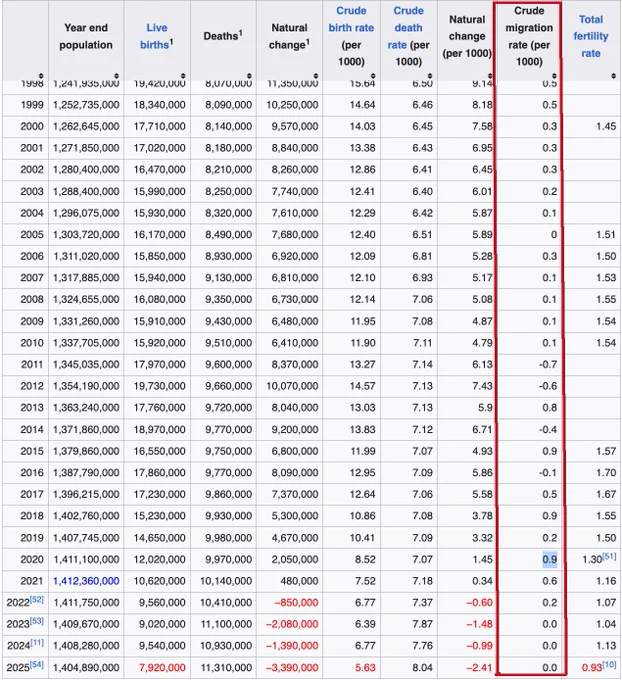The image size is (622, 680).
Task: Open the Crude birth rate header link
Action: coord(351,19)
